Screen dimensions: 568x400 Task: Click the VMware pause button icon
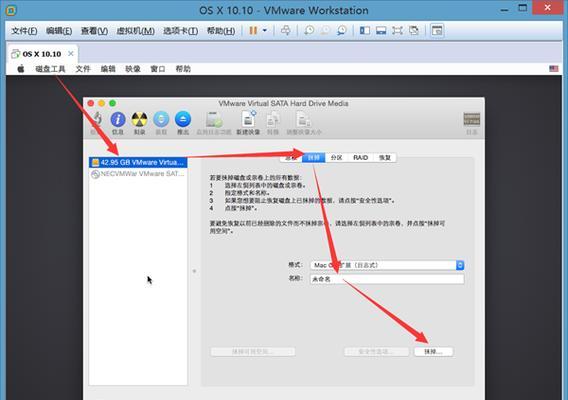pyautogui.click(x=253, y=31)
